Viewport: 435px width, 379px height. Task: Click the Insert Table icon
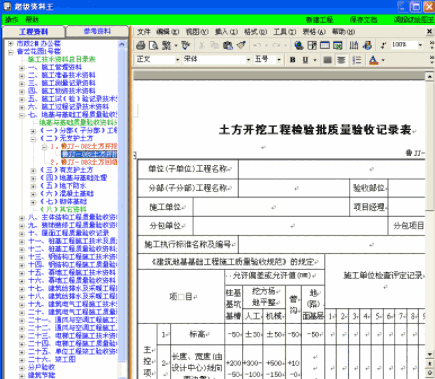pyautogui.click(x=325, y=45)
